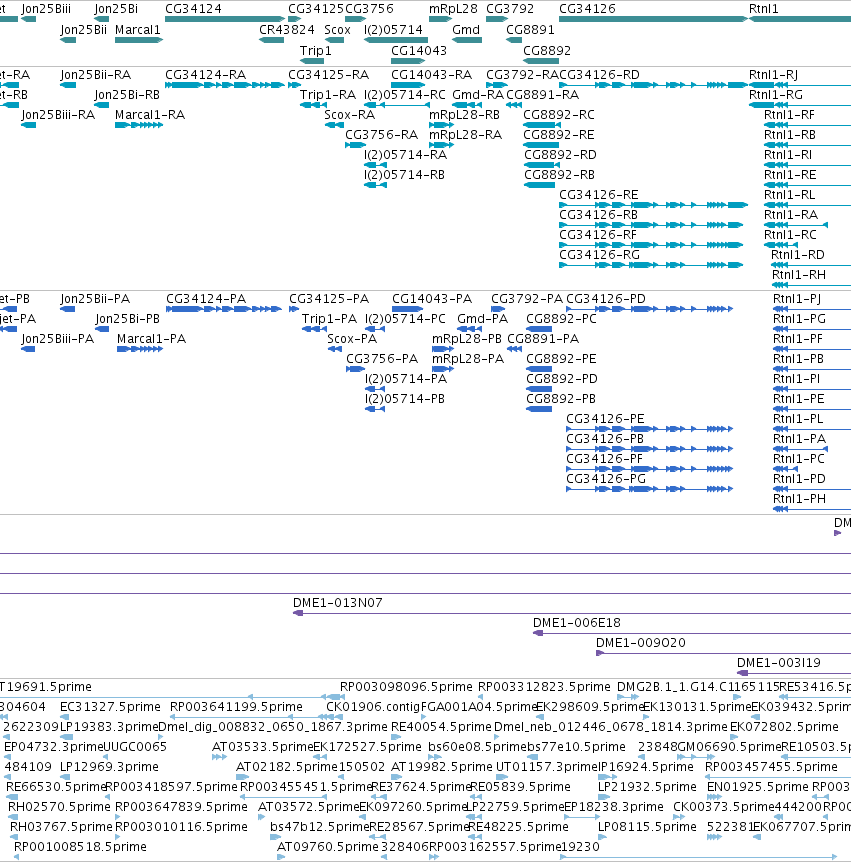Select EST LP12969.3prime
The width and height of the screenshot is (851, 862).
[x=109, y=767]
